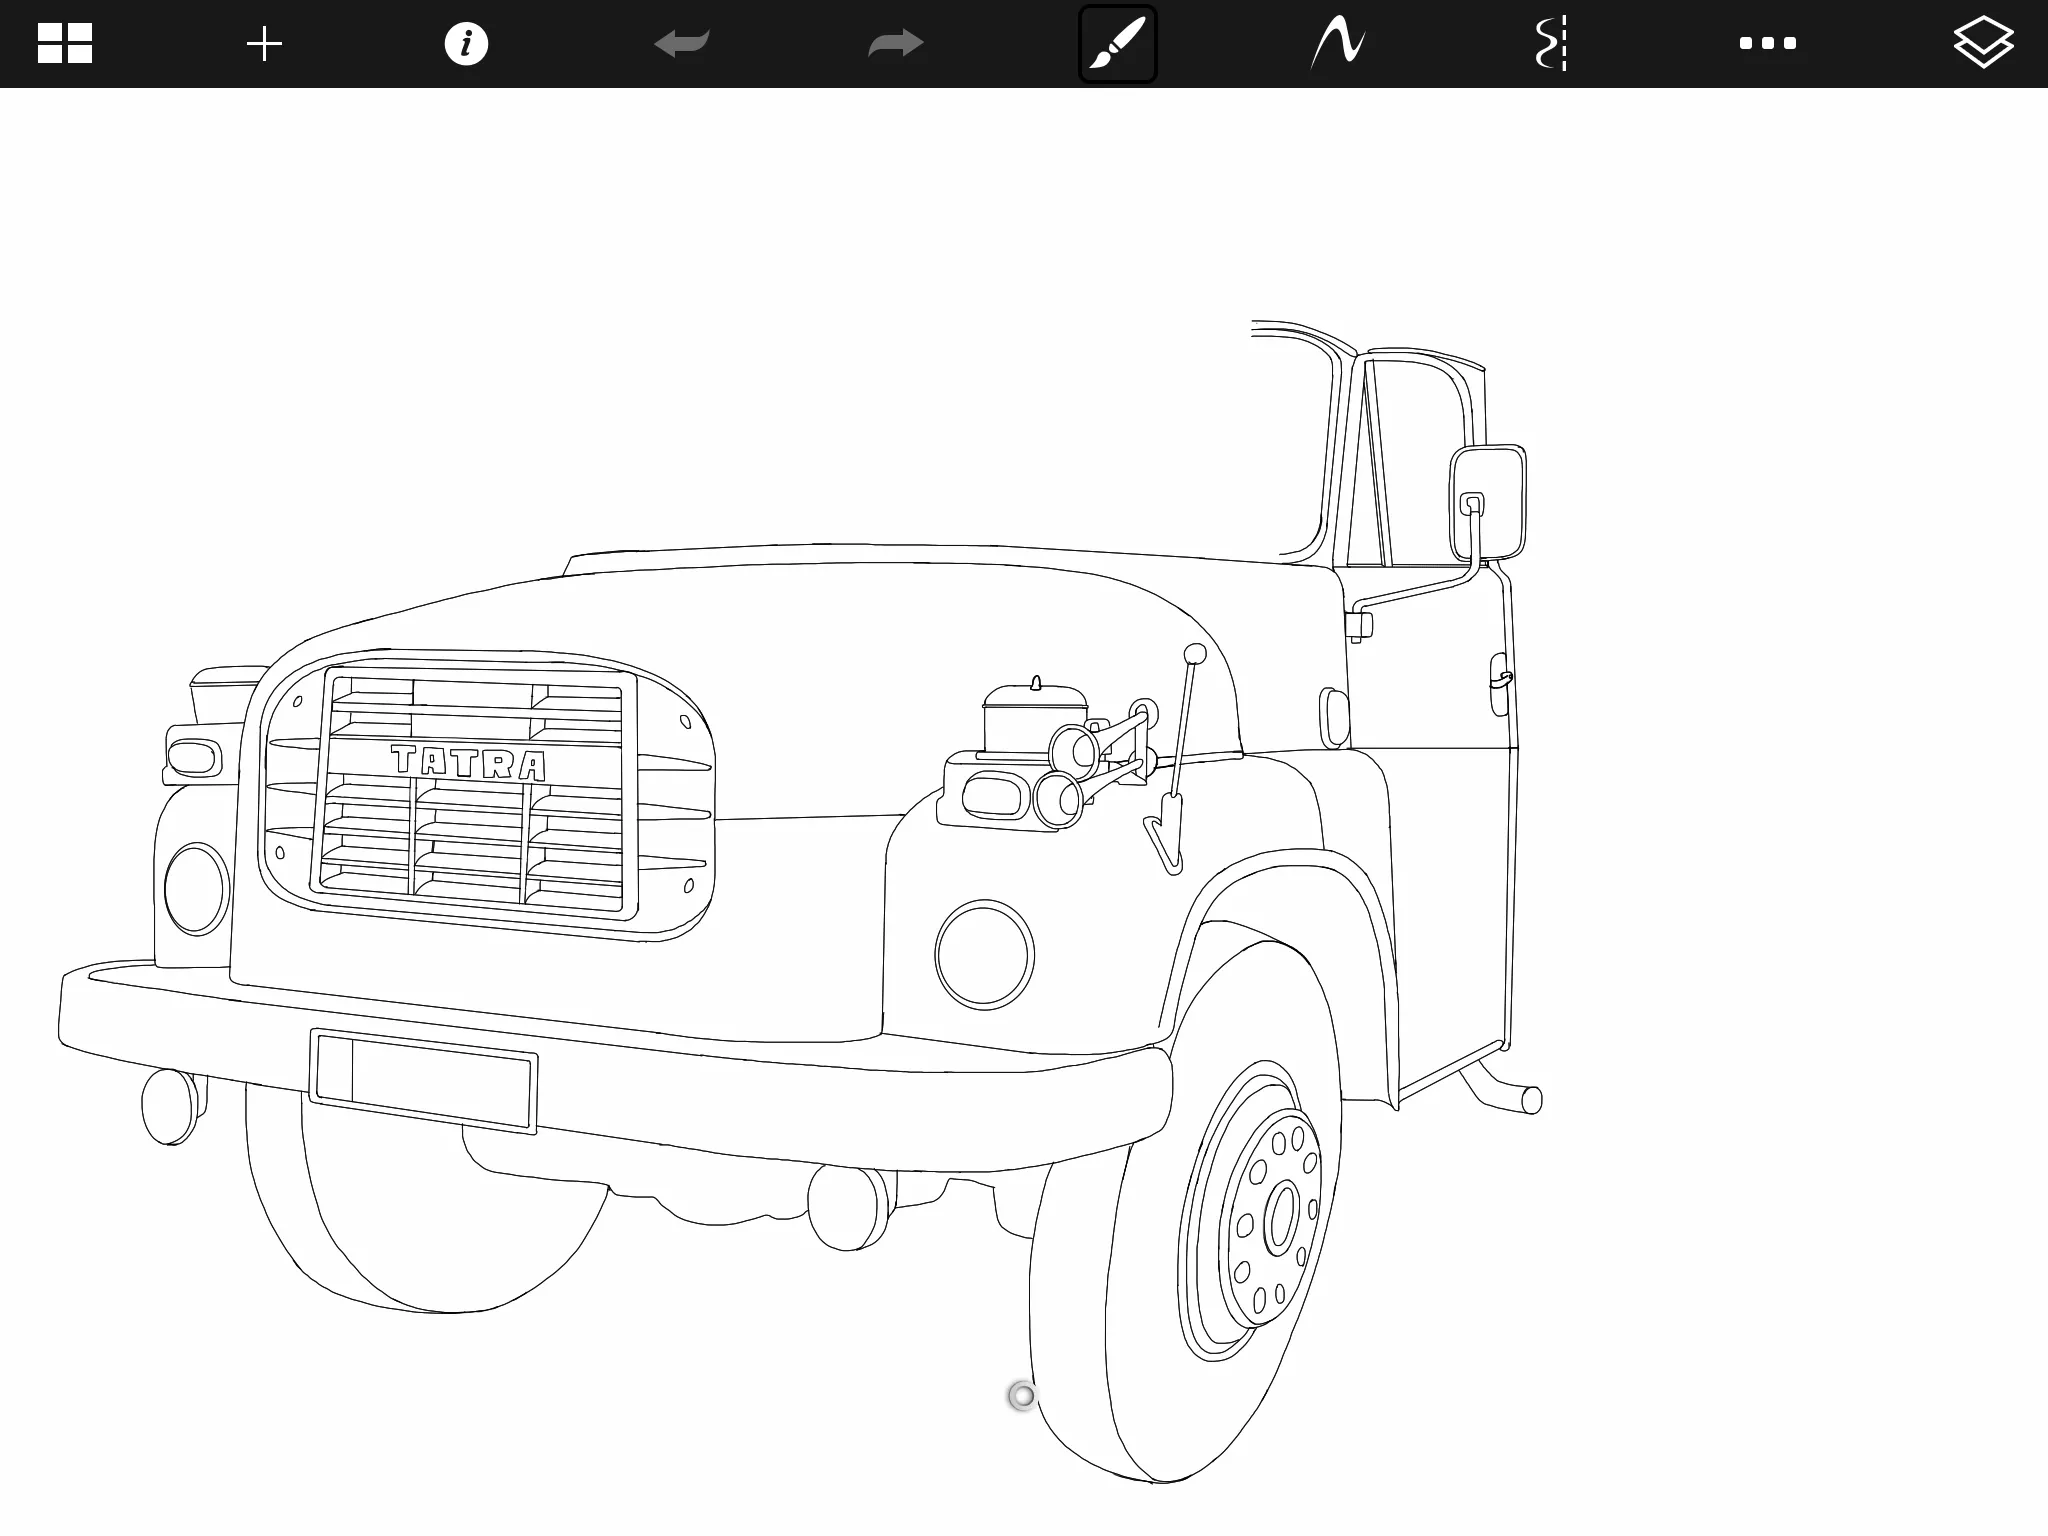Click the exhaust pipe end under cab
This screenshot has height=1536, width=2048.
pyautogui.click(x=1531, y=1101)
